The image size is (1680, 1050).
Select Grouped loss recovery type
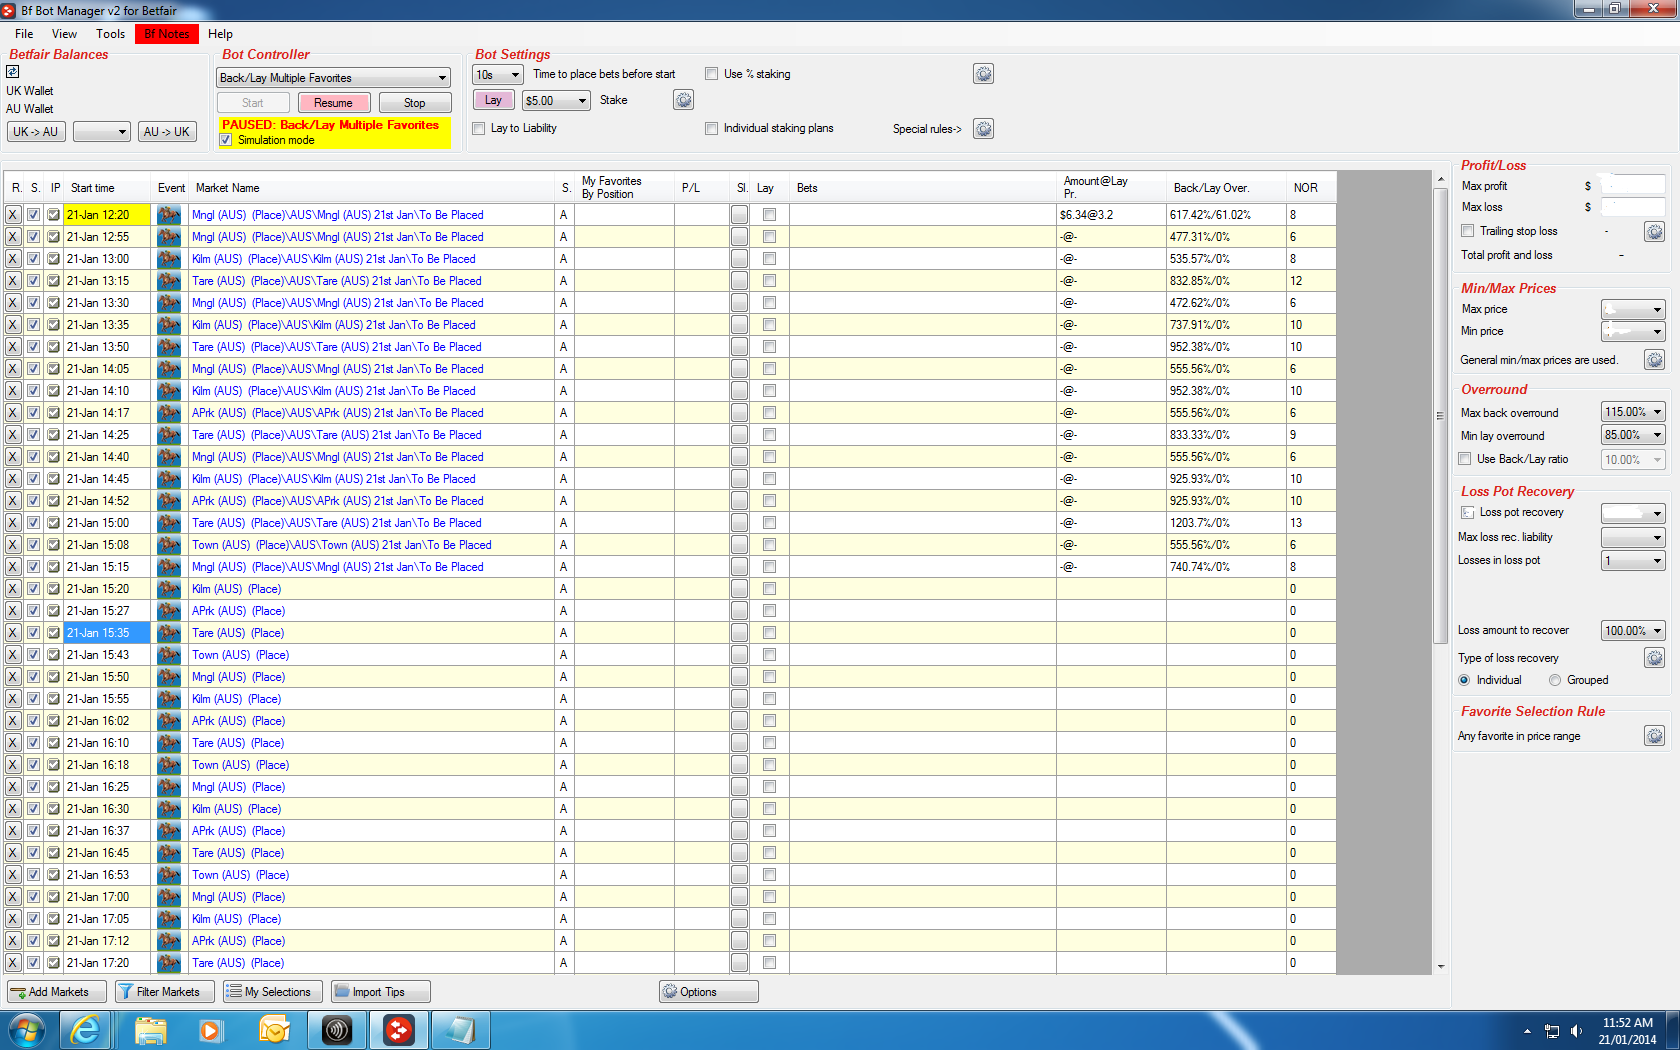tap(1555, 680)
